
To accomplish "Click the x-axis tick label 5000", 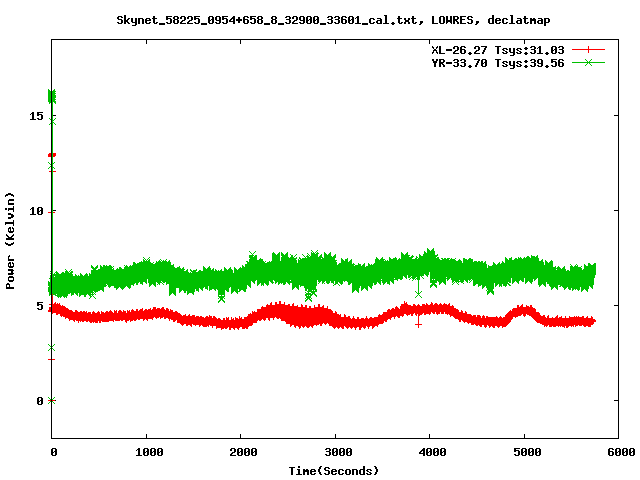I will coord(527,452).
